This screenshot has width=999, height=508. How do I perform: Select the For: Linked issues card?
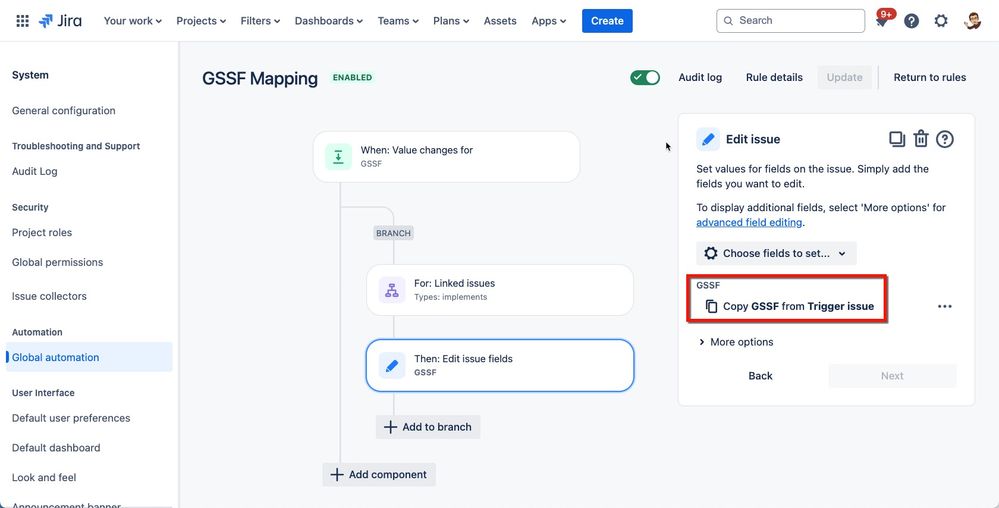500,290
